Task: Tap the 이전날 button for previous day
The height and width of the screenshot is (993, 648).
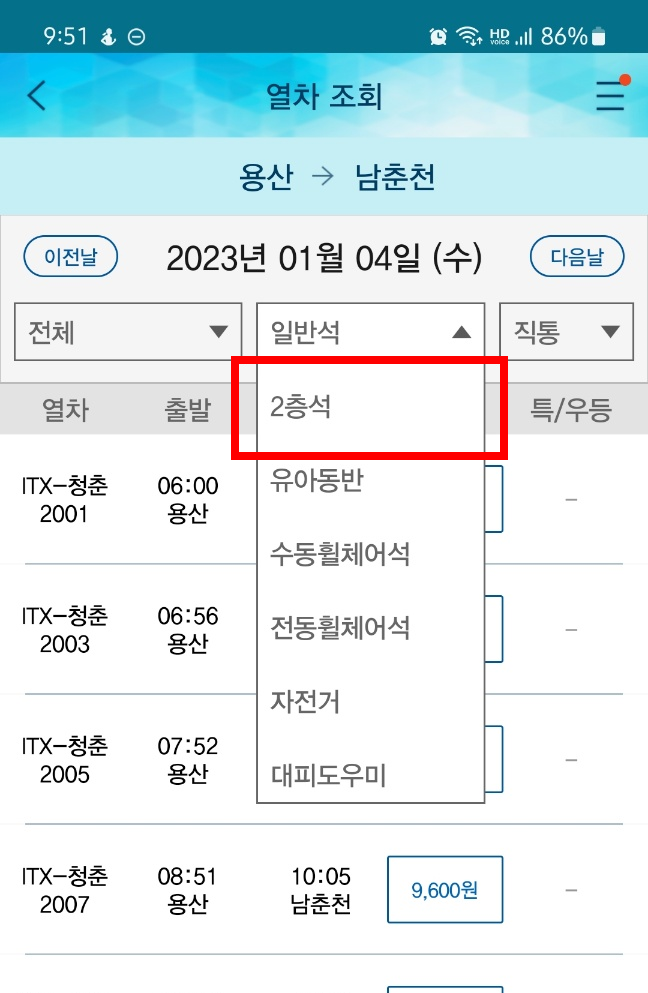Action: pyautogui.click(x=70, y=255)
